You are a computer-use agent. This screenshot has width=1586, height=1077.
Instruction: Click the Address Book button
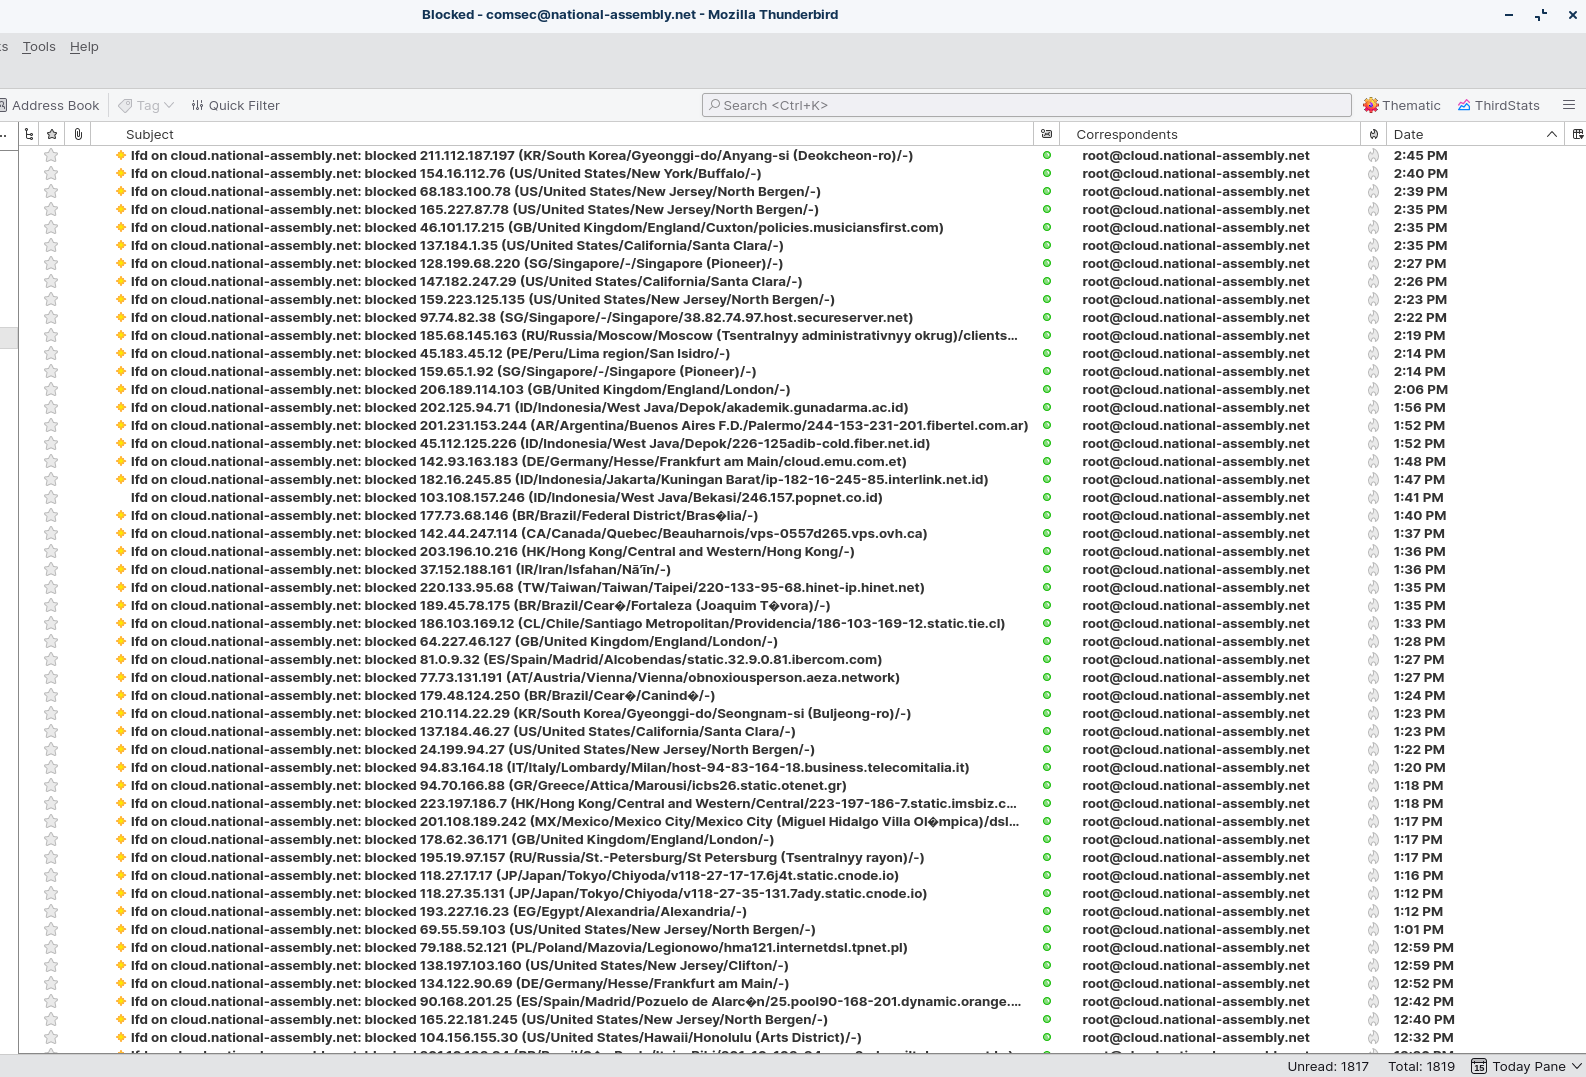[x=50, y=105]
